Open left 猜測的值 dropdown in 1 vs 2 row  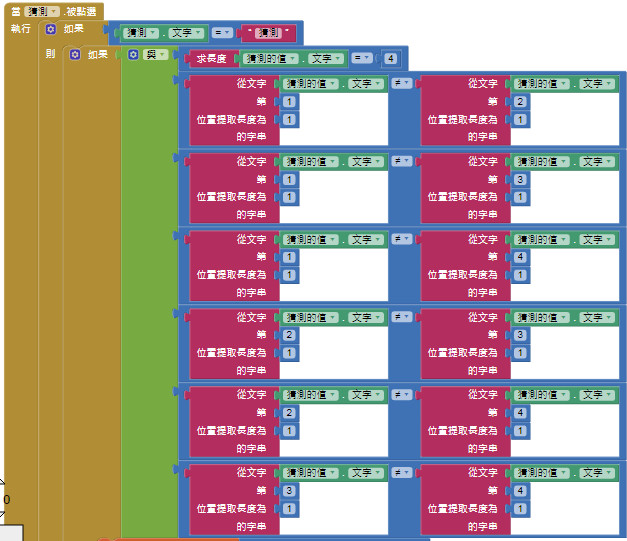pos(311,84)
